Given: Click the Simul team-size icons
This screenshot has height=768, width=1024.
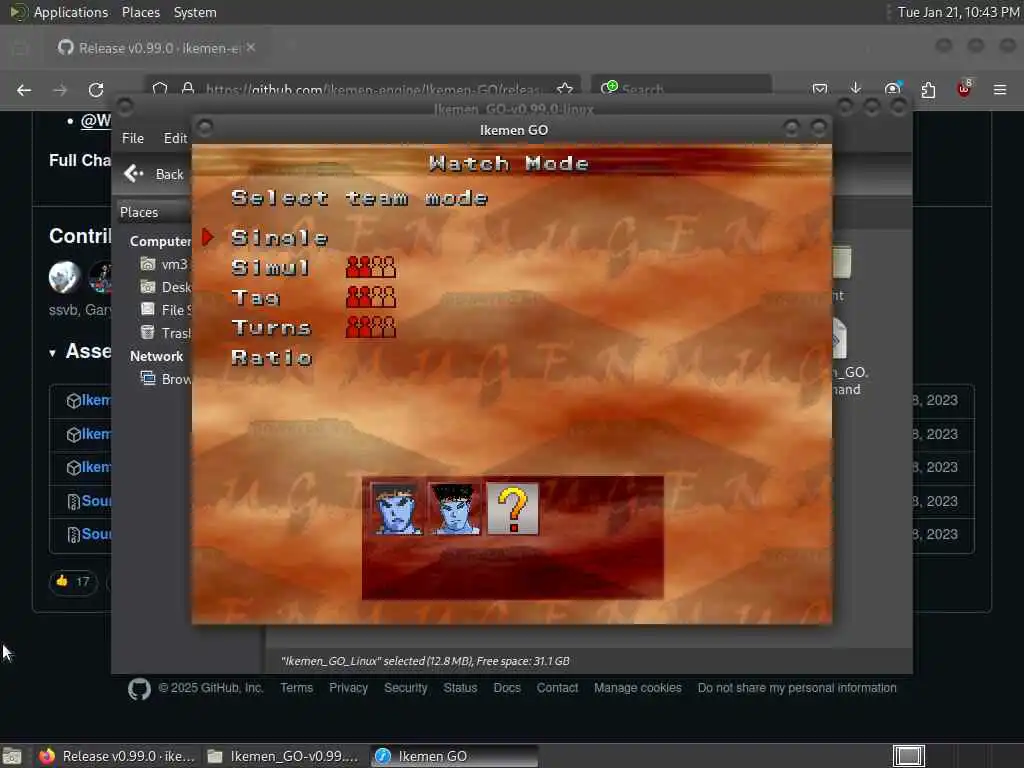Looking at the screenshot, I should click(x=371, y=267).
